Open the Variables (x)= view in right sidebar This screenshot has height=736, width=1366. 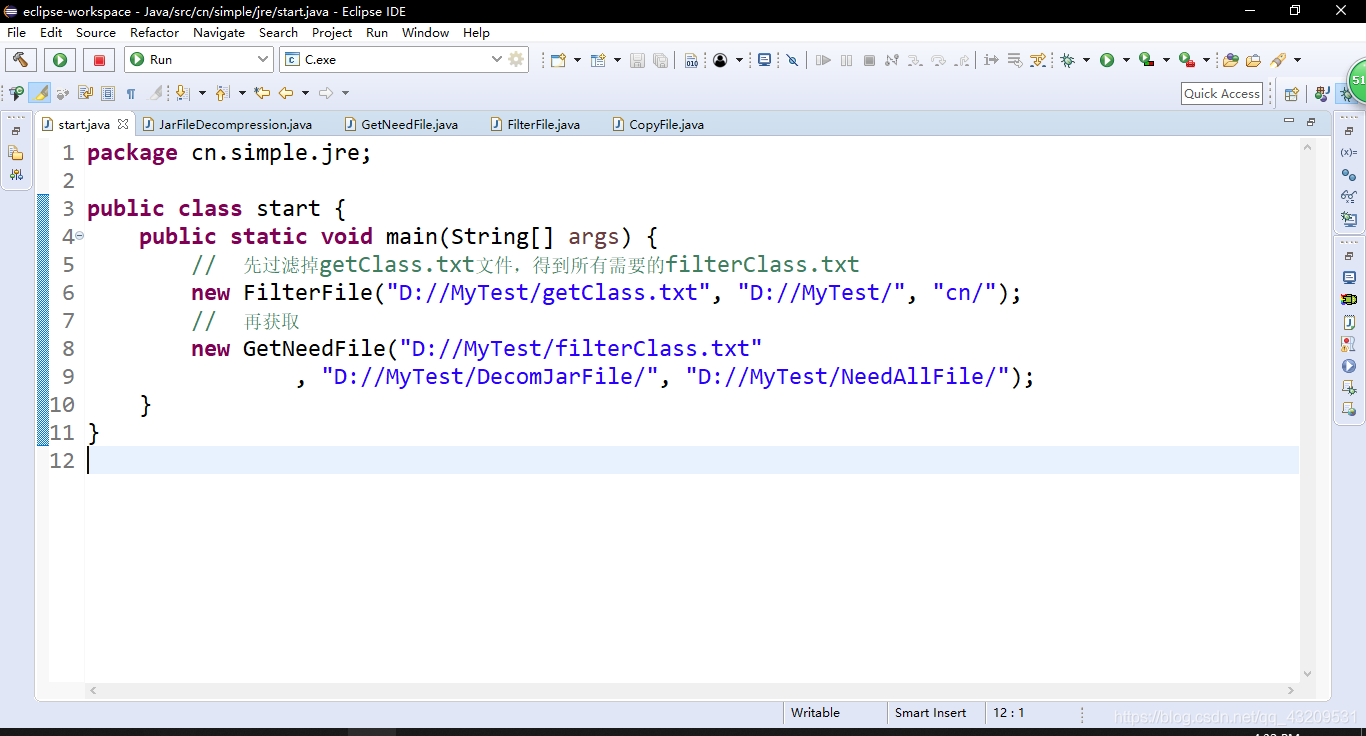coord(1349,153)
